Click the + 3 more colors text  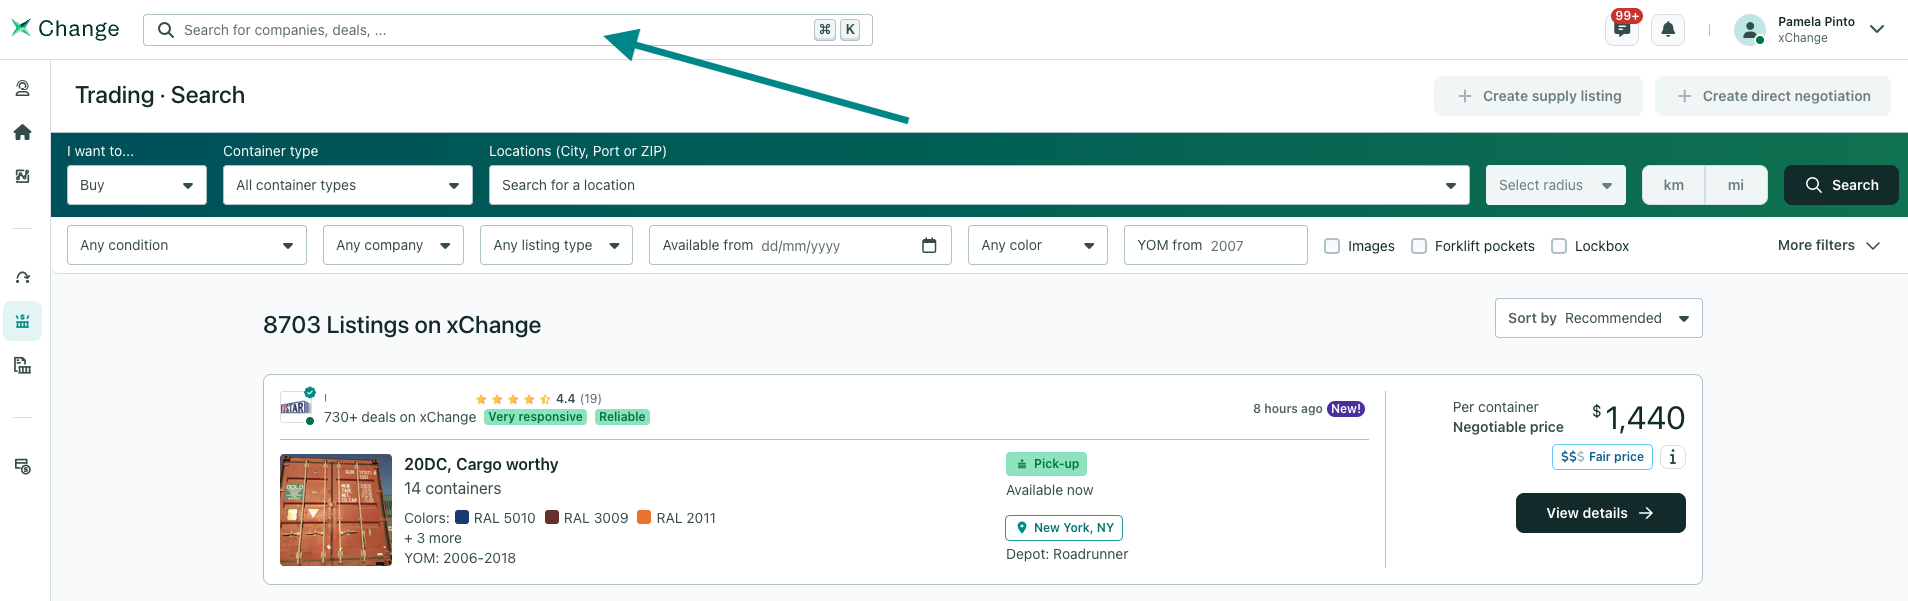pos(433,538)
